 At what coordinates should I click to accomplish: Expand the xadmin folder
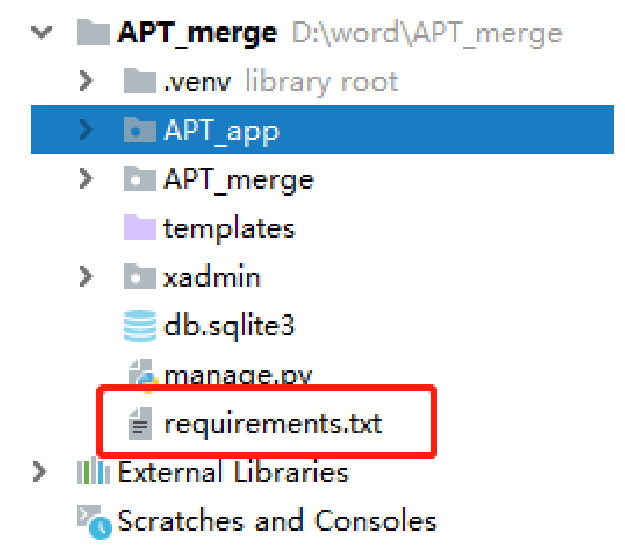pos(86,276)
